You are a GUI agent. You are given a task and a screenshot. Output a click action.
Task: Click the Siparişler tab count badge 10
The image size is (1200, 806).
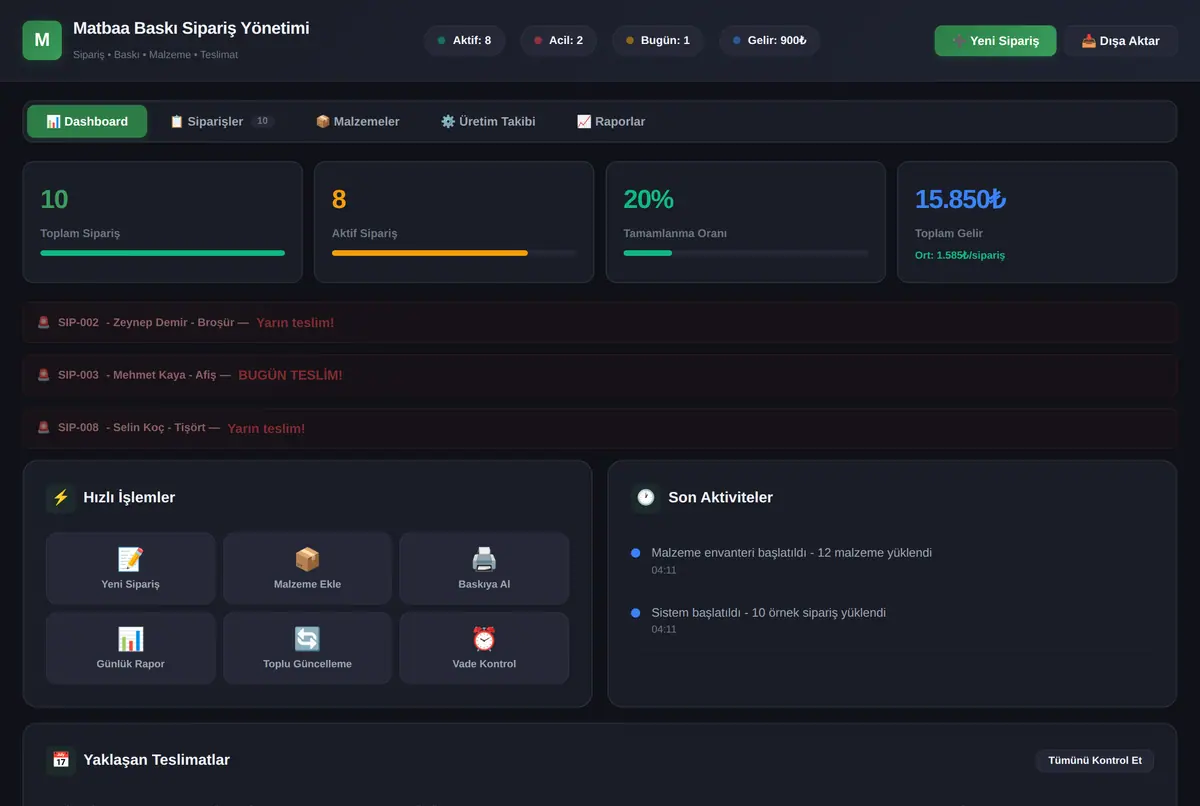pos(262,121)
